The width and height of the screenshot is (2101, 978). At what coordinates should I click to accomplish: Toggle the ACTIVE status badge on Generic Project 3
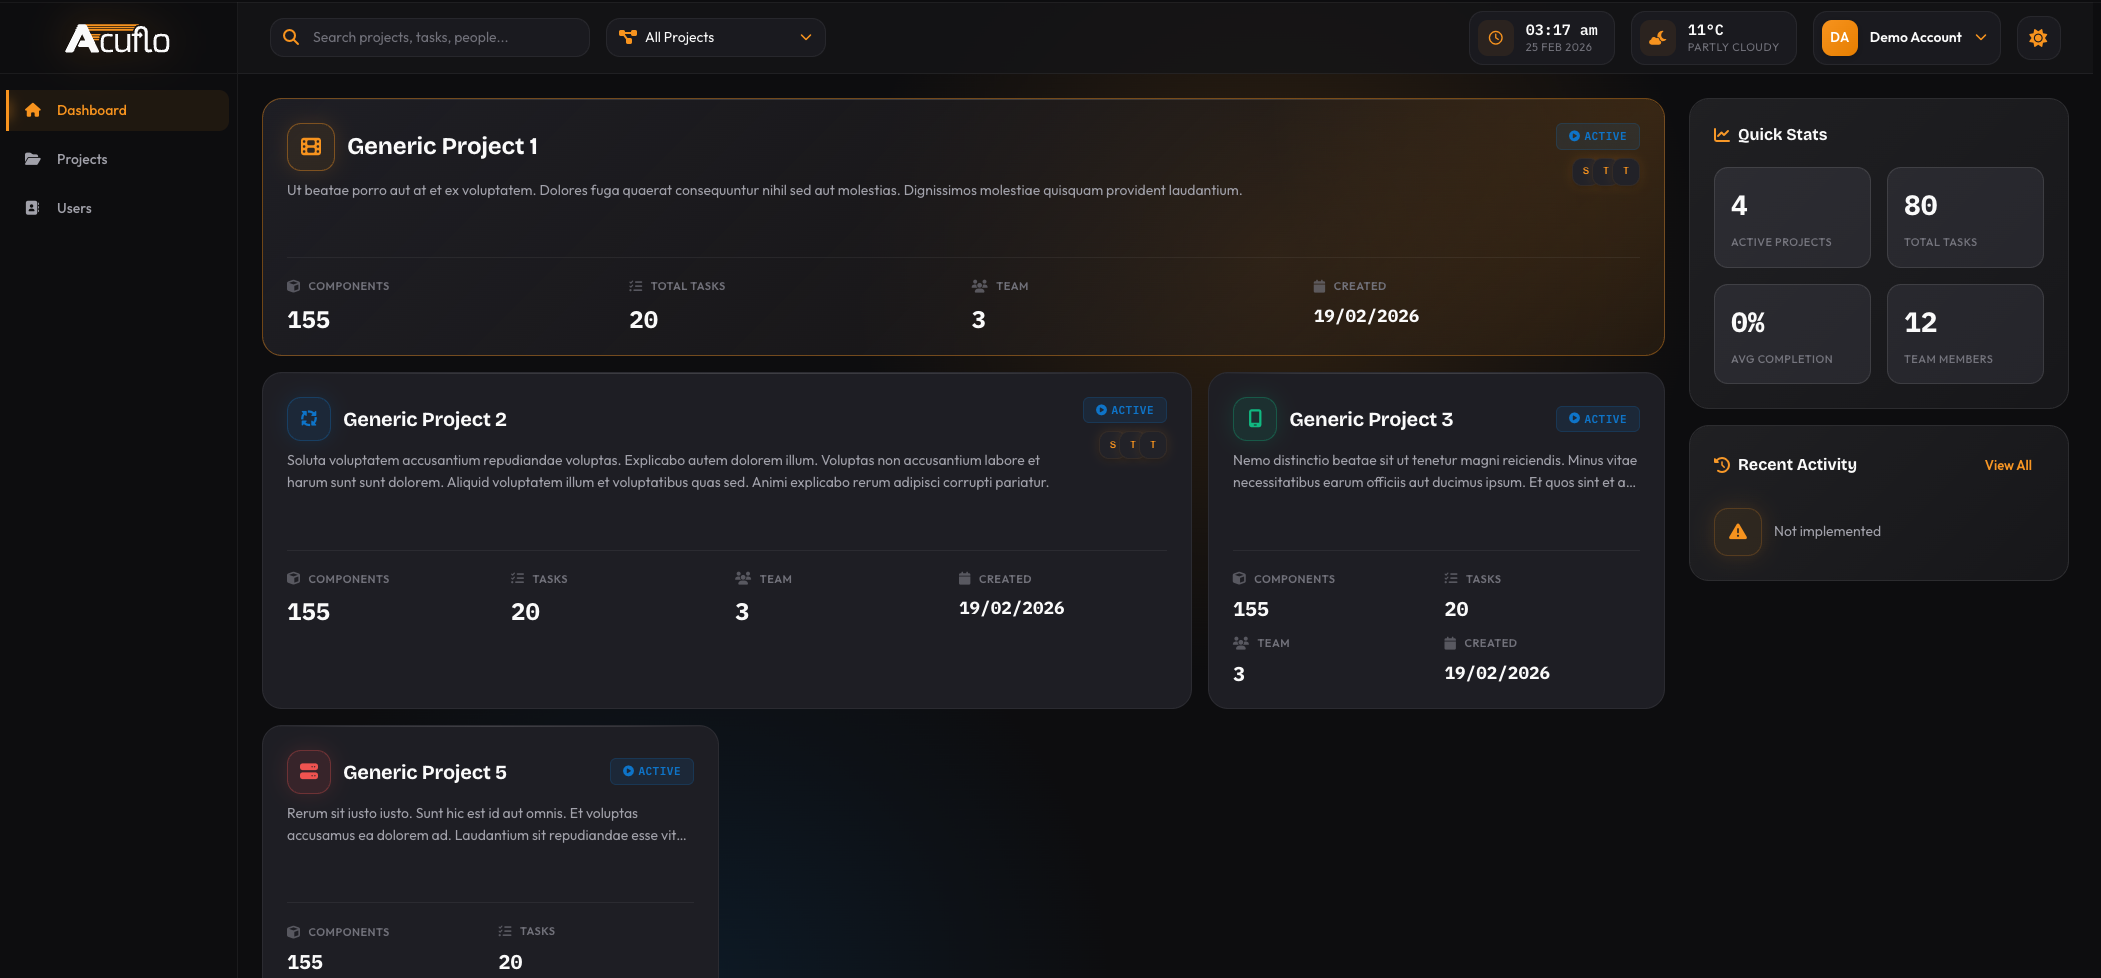click(x=1597, y=419)
